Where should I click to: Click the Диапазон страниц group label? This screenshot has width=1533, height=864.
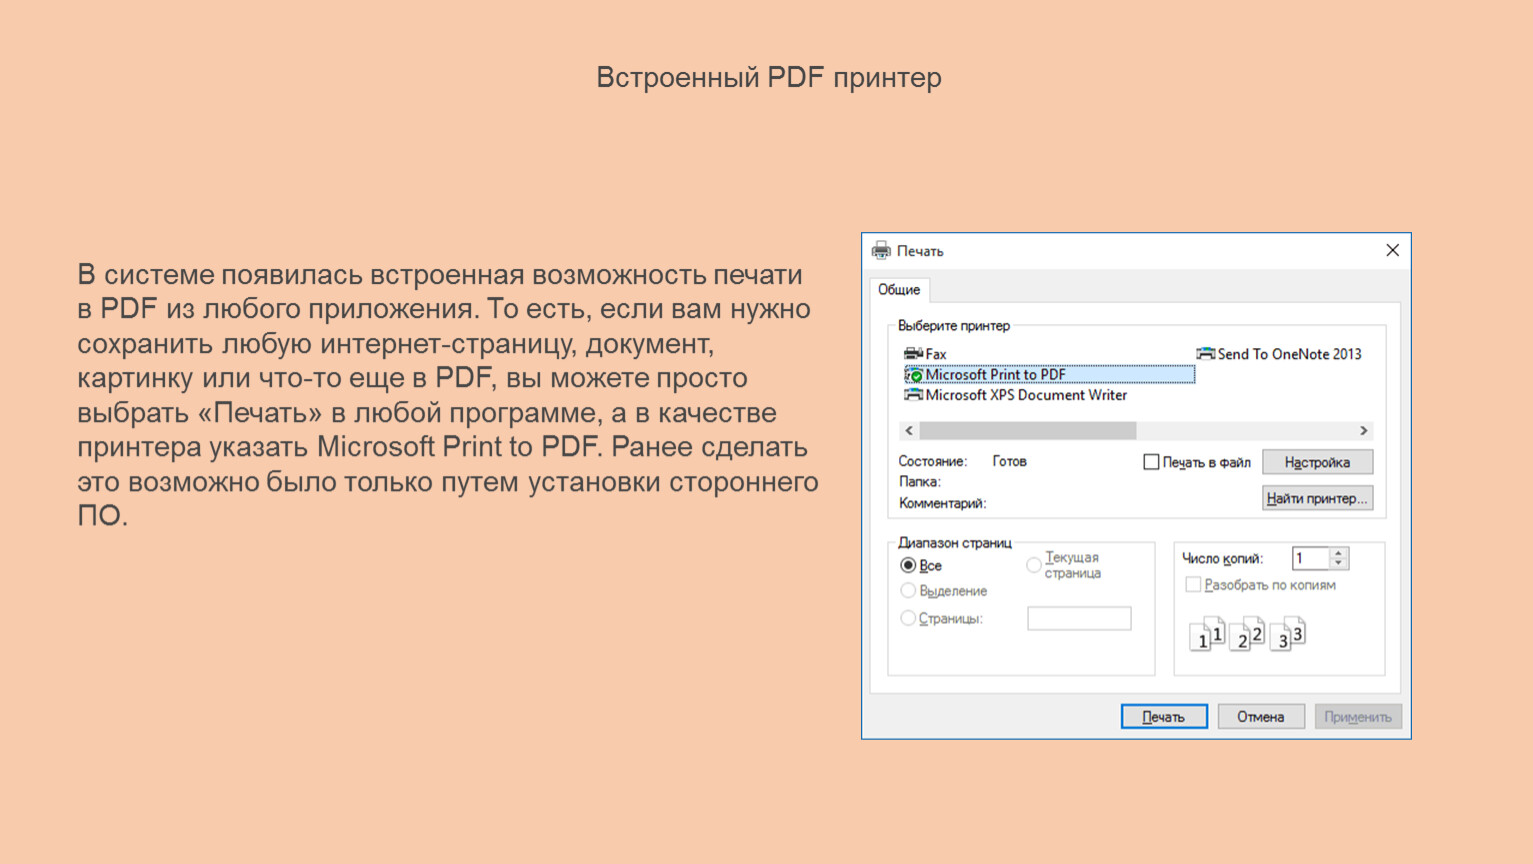pyautogui.click(x=955, y=543)
